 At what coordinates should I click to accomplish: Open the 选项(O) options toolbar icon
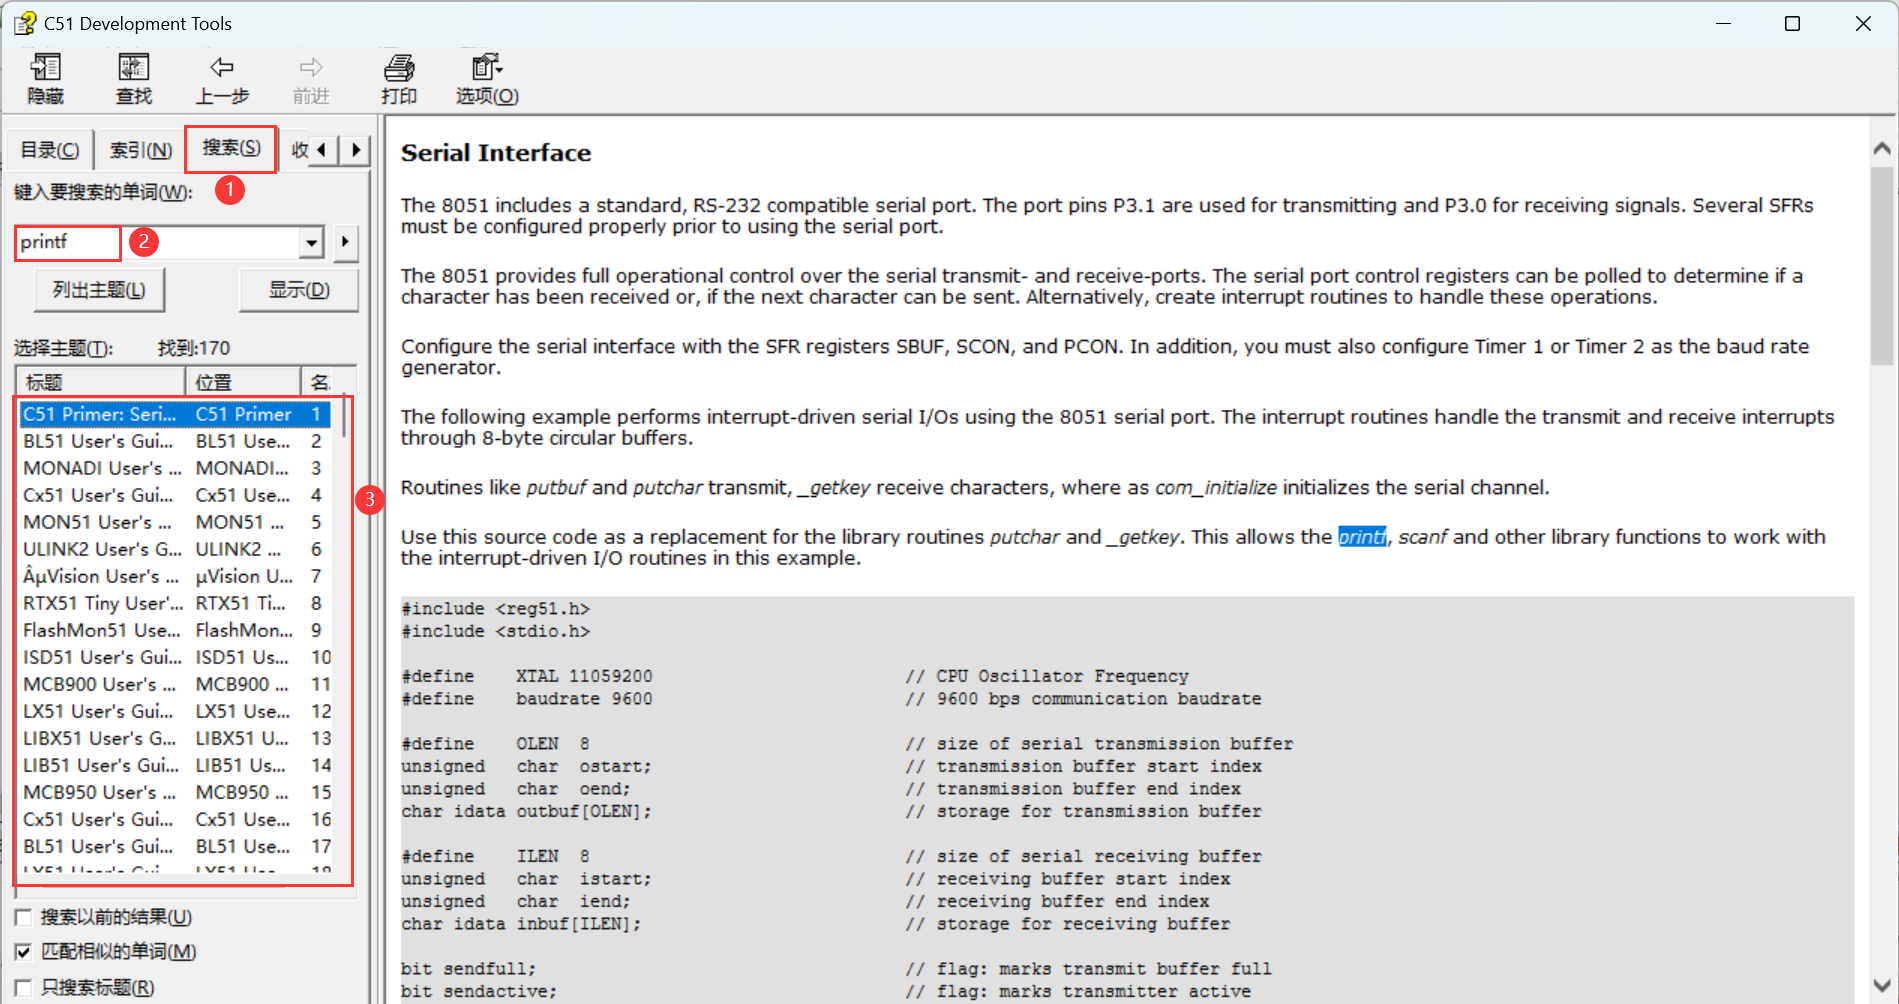coord(487,79)
